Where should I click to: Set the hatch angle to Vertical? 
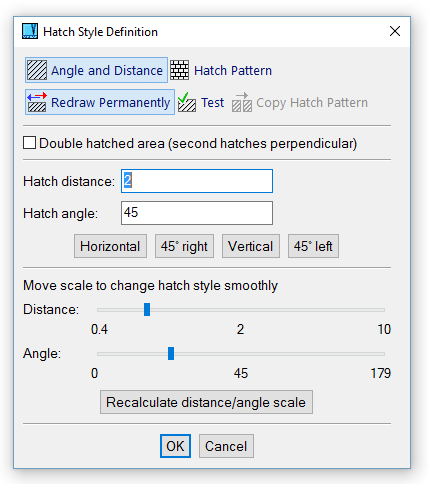point(251,246)
